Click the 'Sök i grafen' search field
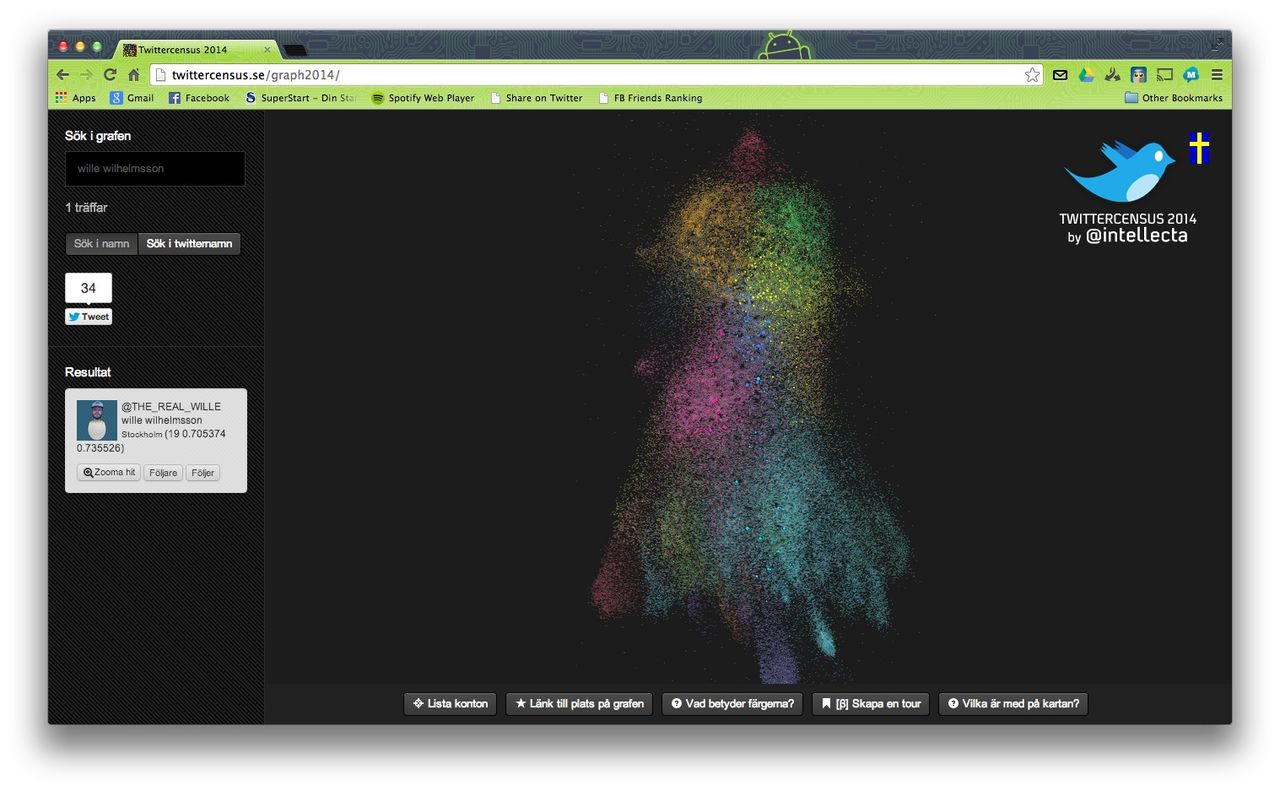1280x791 pixels. coord(155,169)
